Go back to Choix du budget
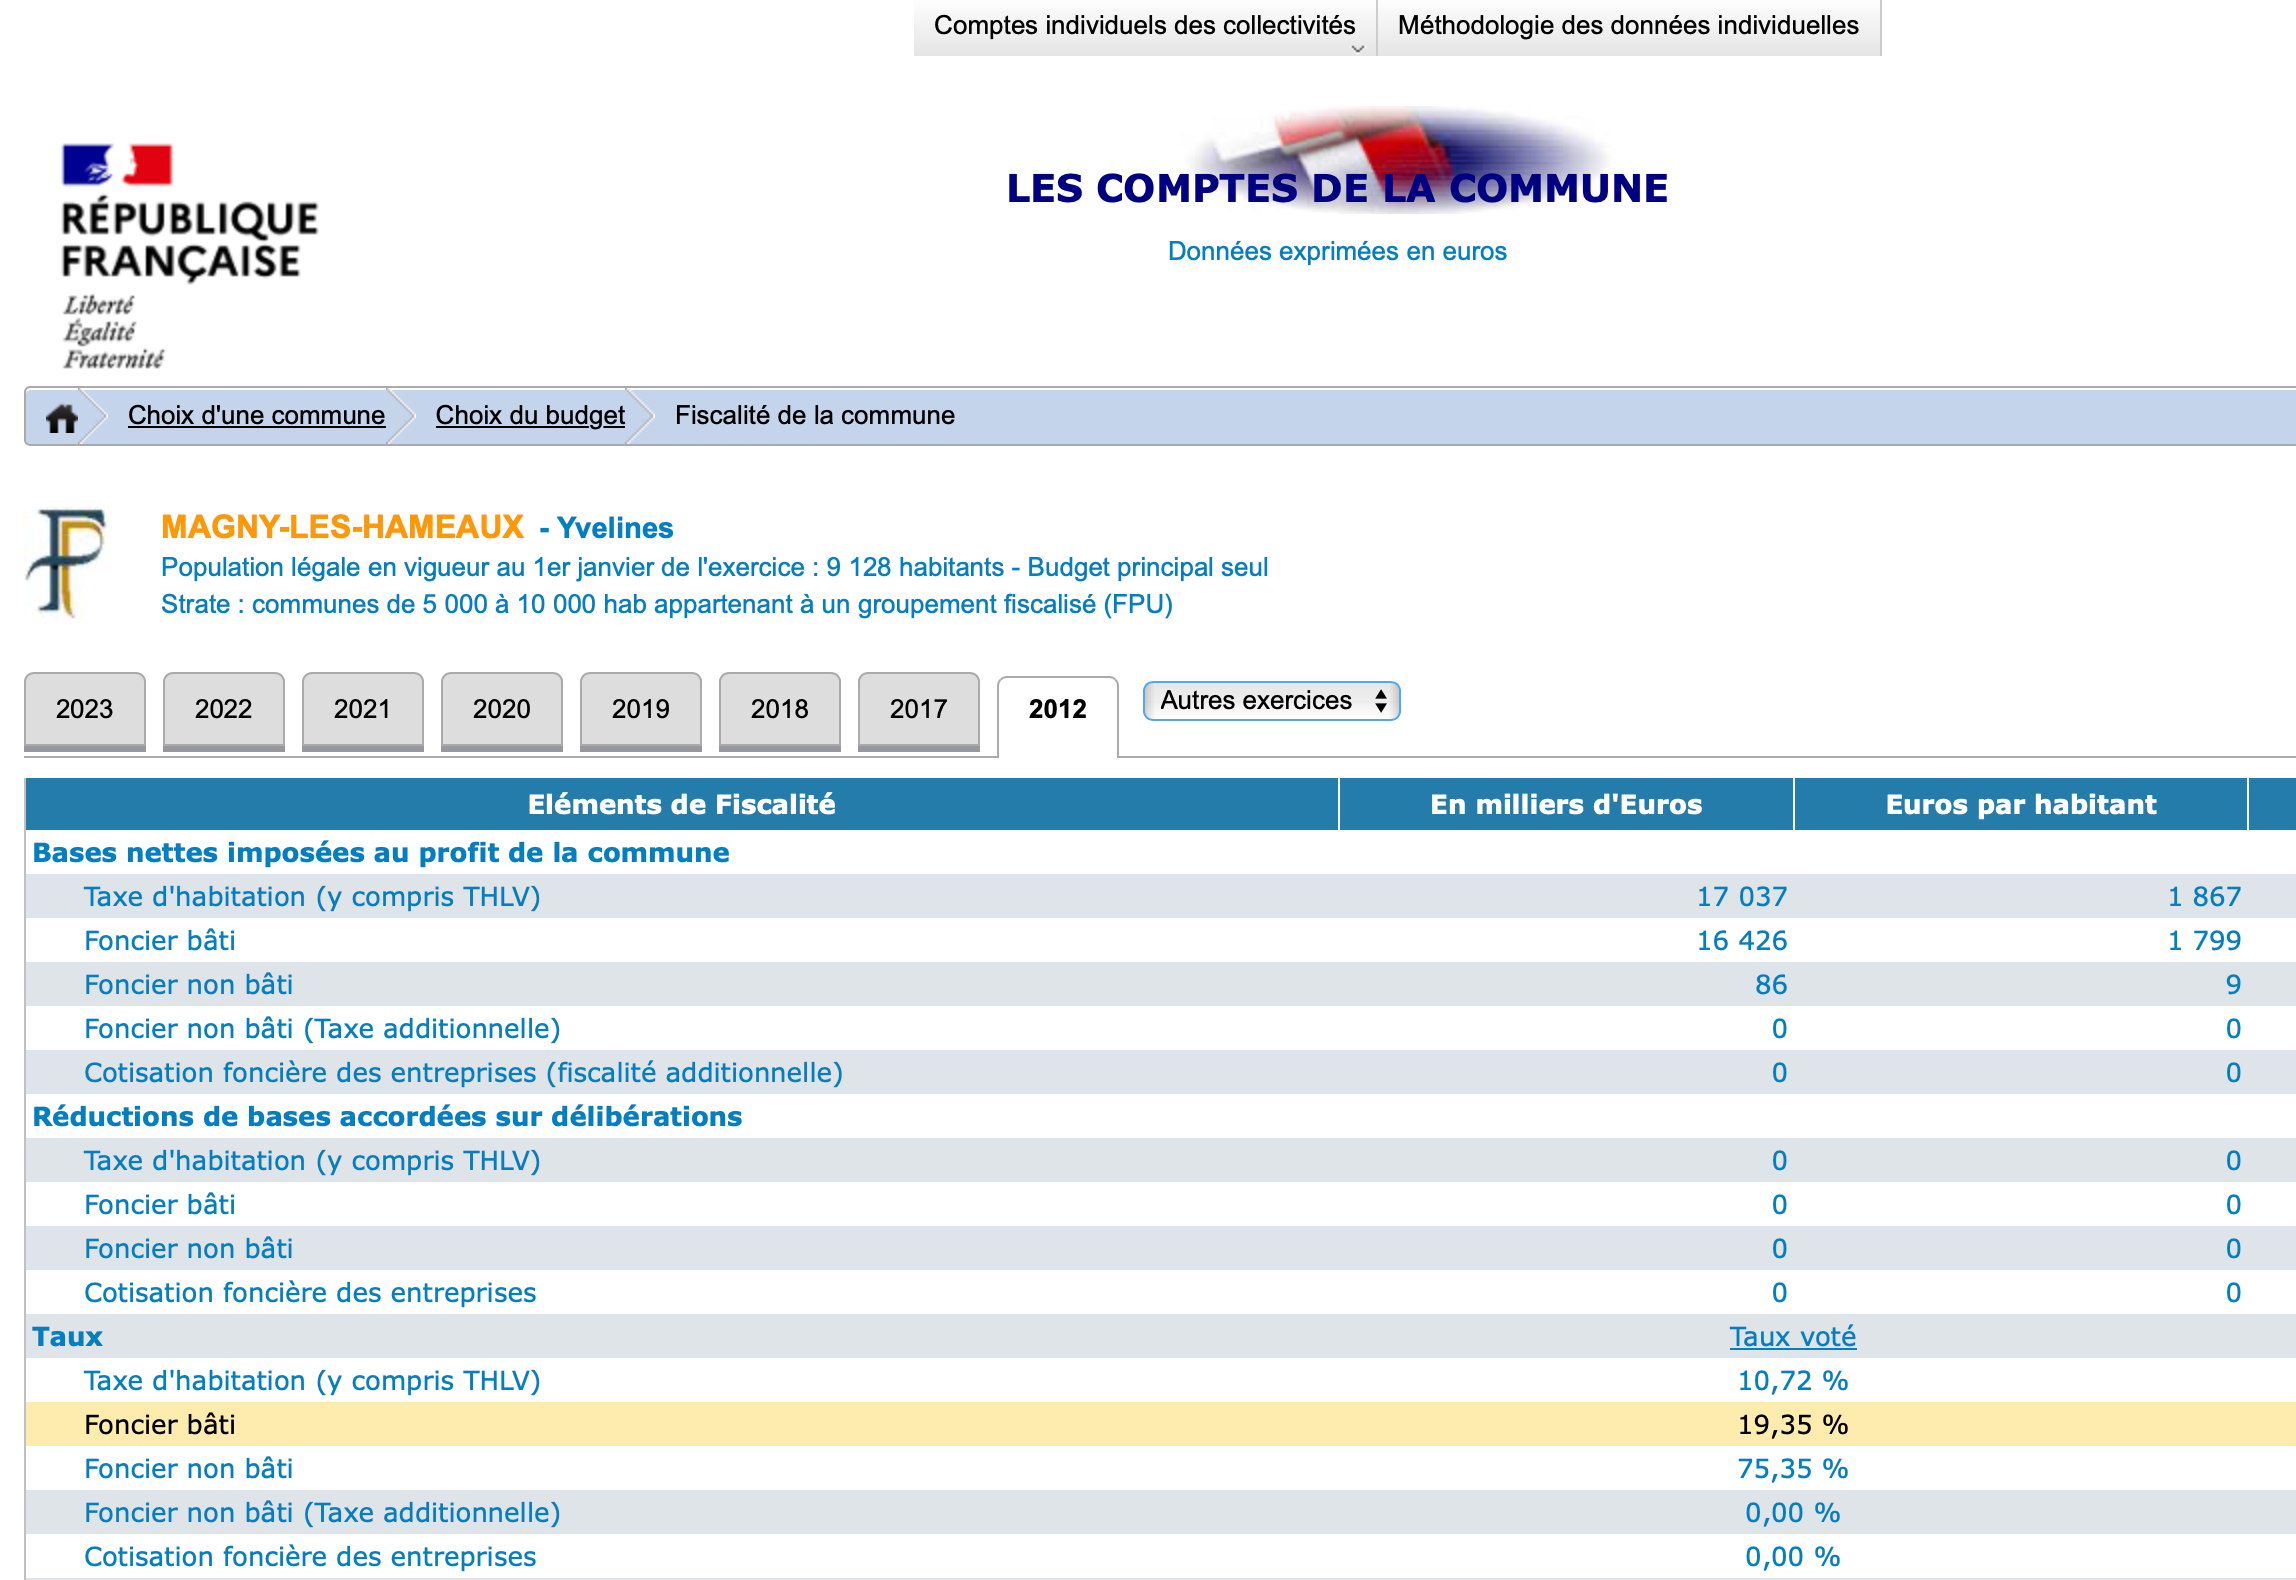The height and width of the screenshot is (1580, 2296). [530, 415]
